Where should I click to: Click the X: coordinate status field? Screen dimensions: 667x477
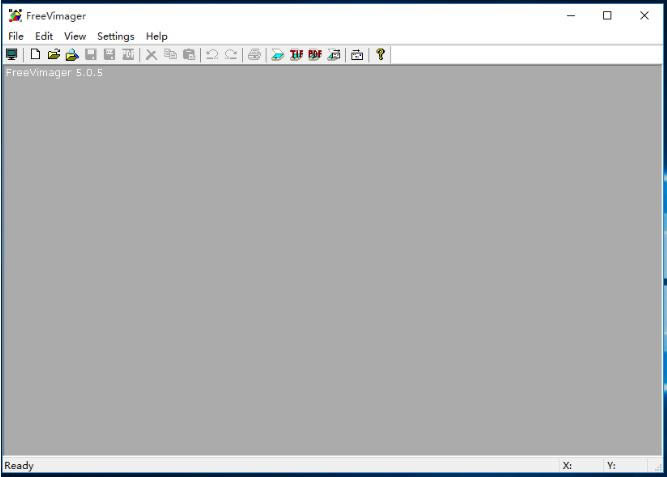tap(580, 466)
